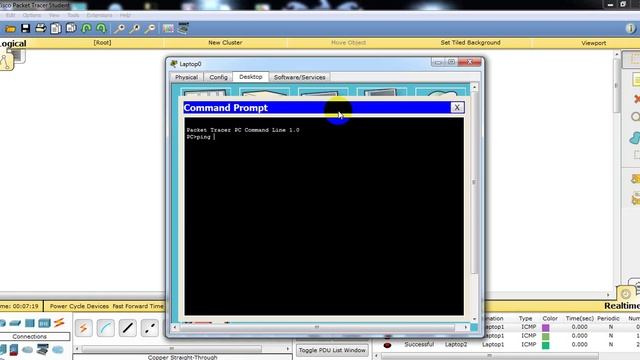Image resolution: width=640 pixels, height=360 pixels.
Task: Click Set Tiled Background button
Action: point(470,42)
